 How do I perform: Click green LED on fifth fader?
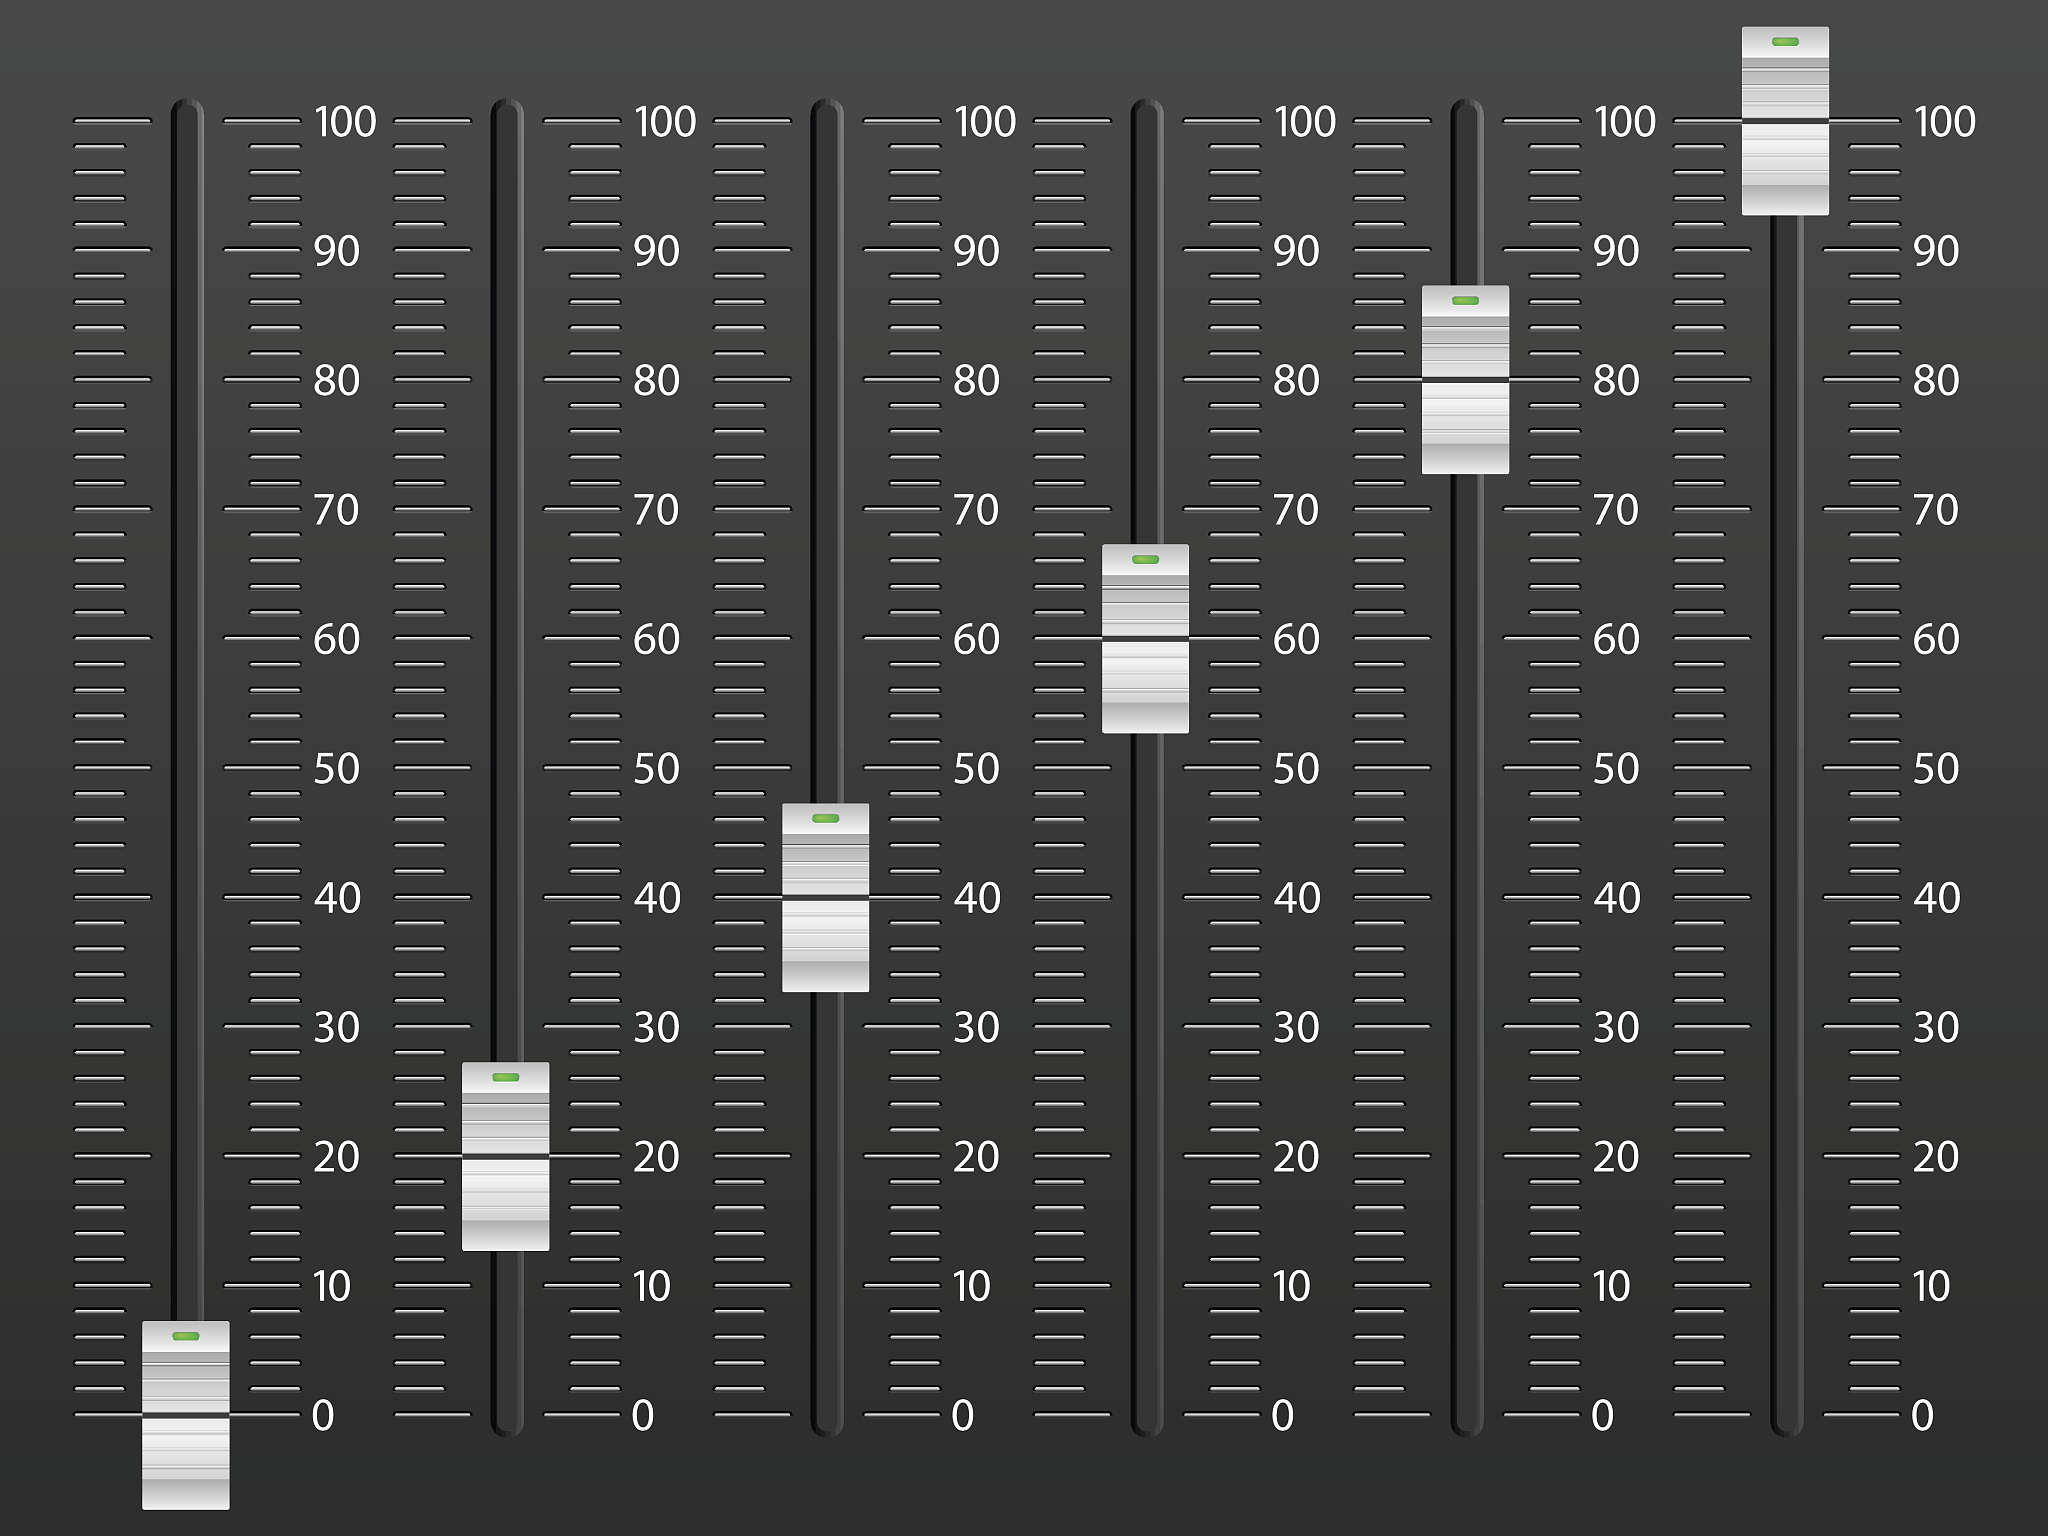click(x=1465, y=300)
